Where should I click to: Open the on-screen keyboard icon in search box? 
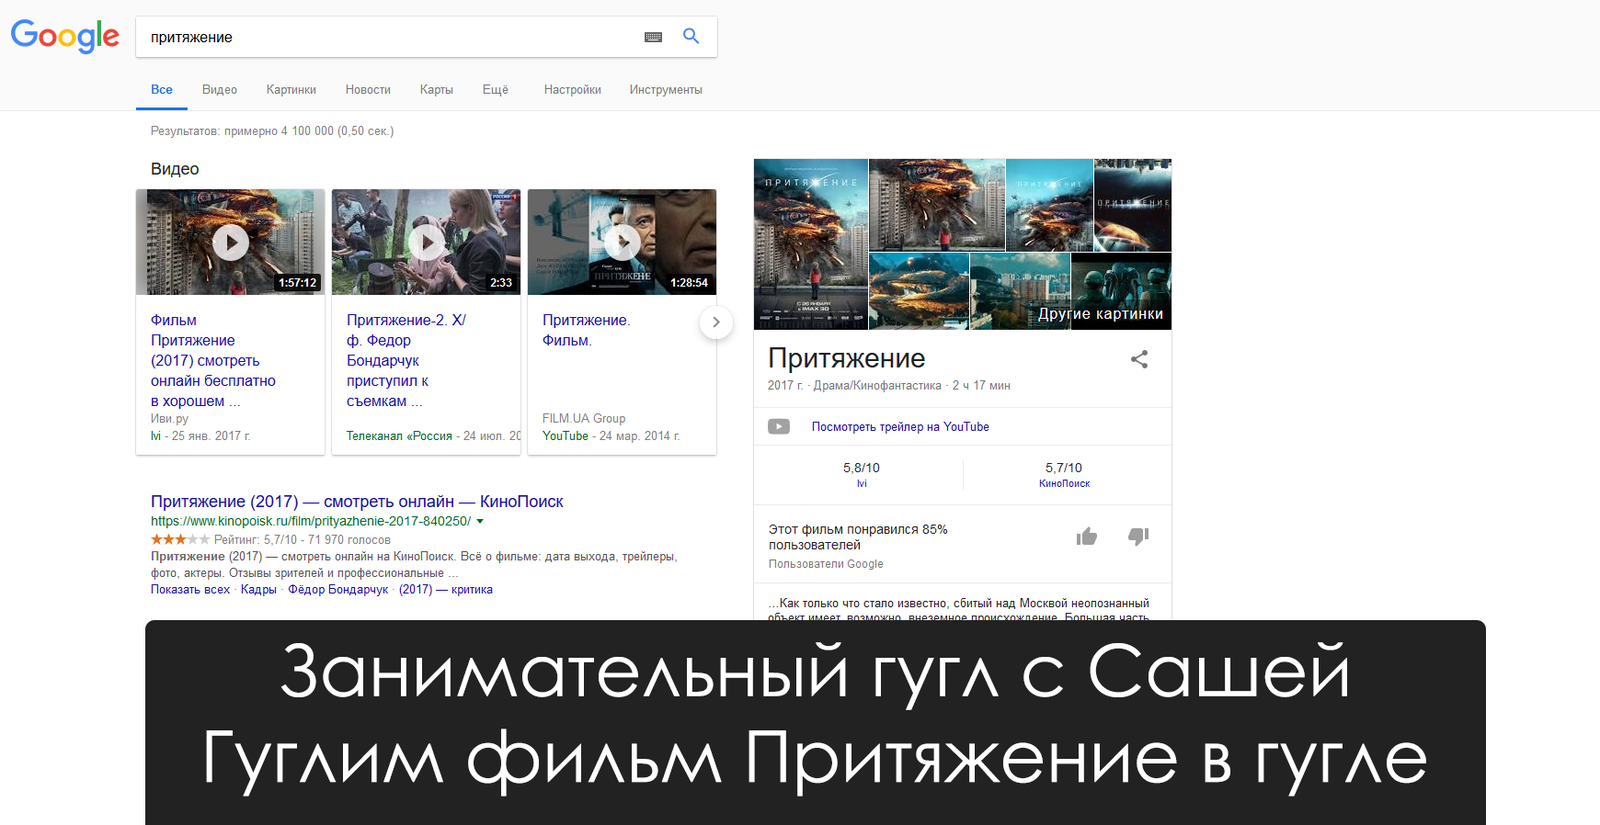653,37
